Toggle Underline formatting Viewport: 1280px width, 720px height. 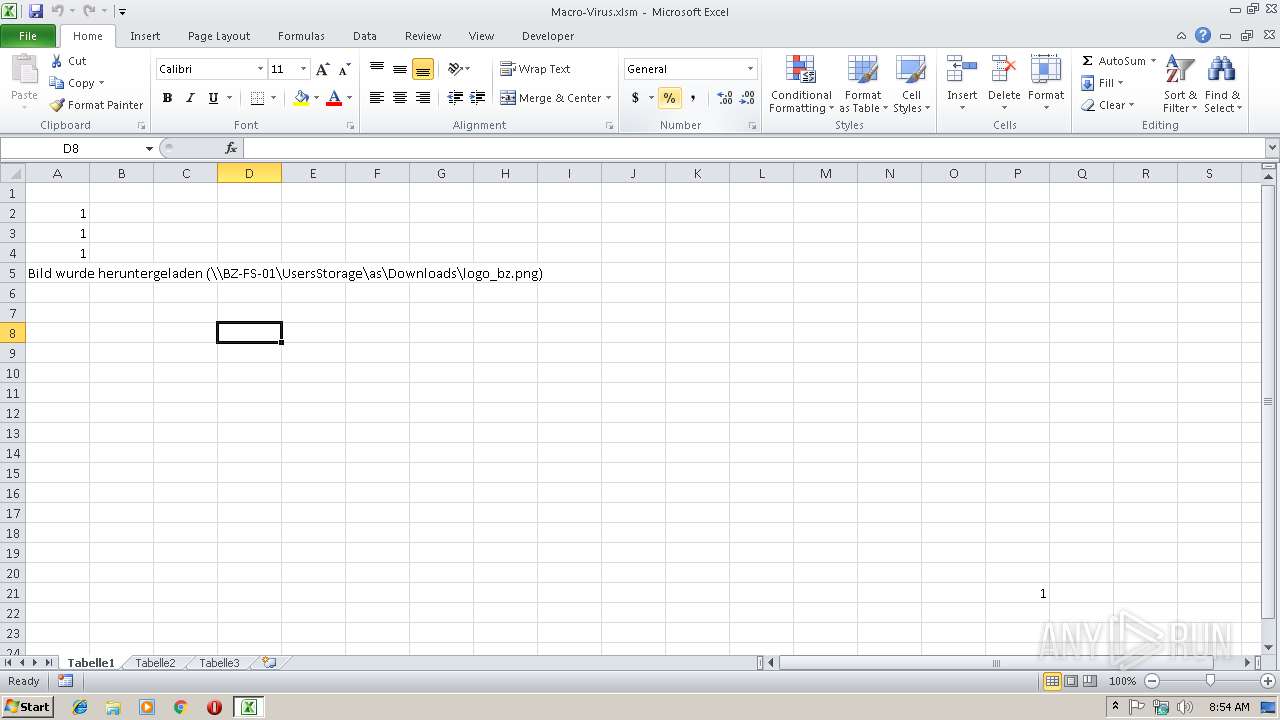[213, 98]
